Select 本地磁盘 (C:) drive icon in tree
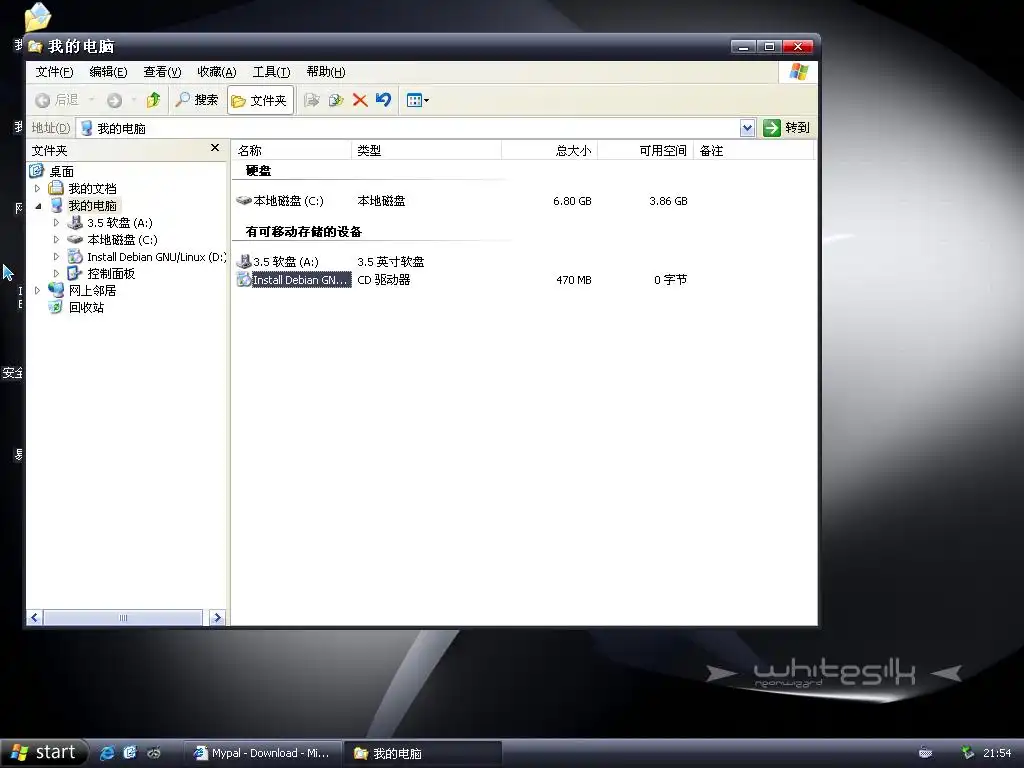 pos(75,240)
